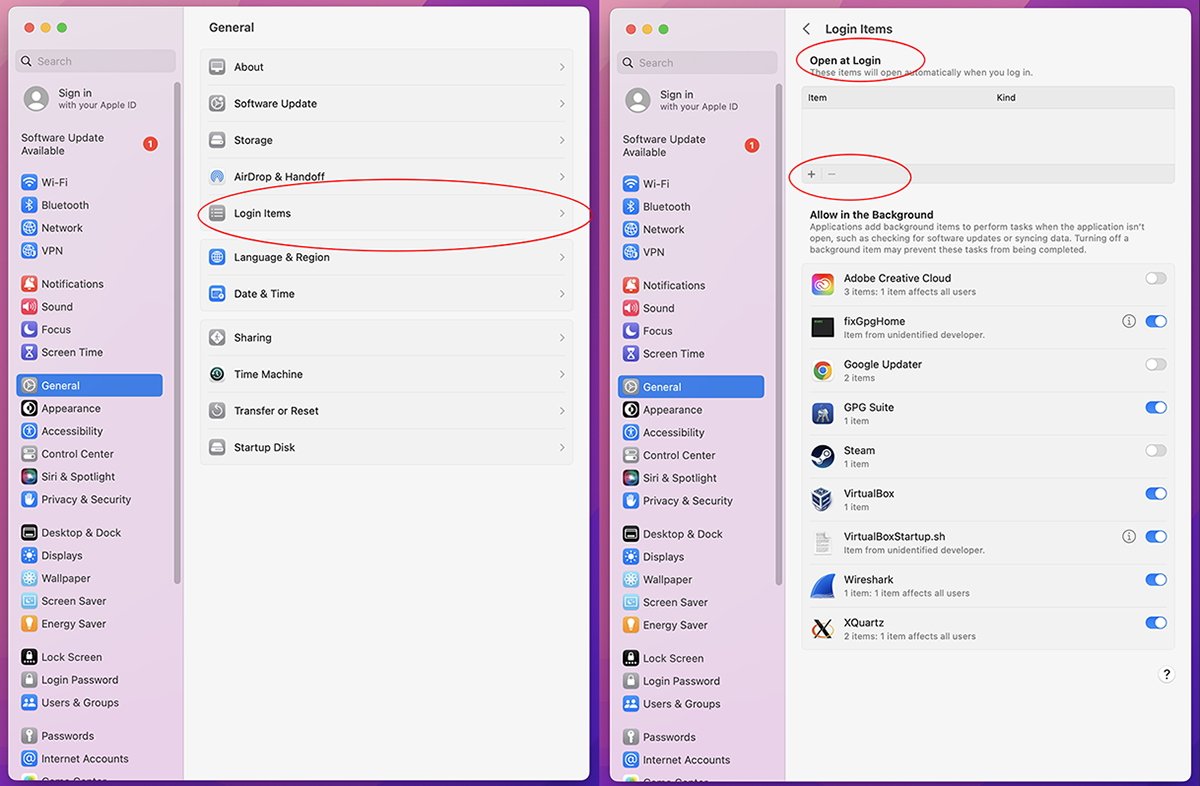Enable Adobe Creative Cloud background toggle
Viewport: 1200px width, 786px height.
[1155, 279]
